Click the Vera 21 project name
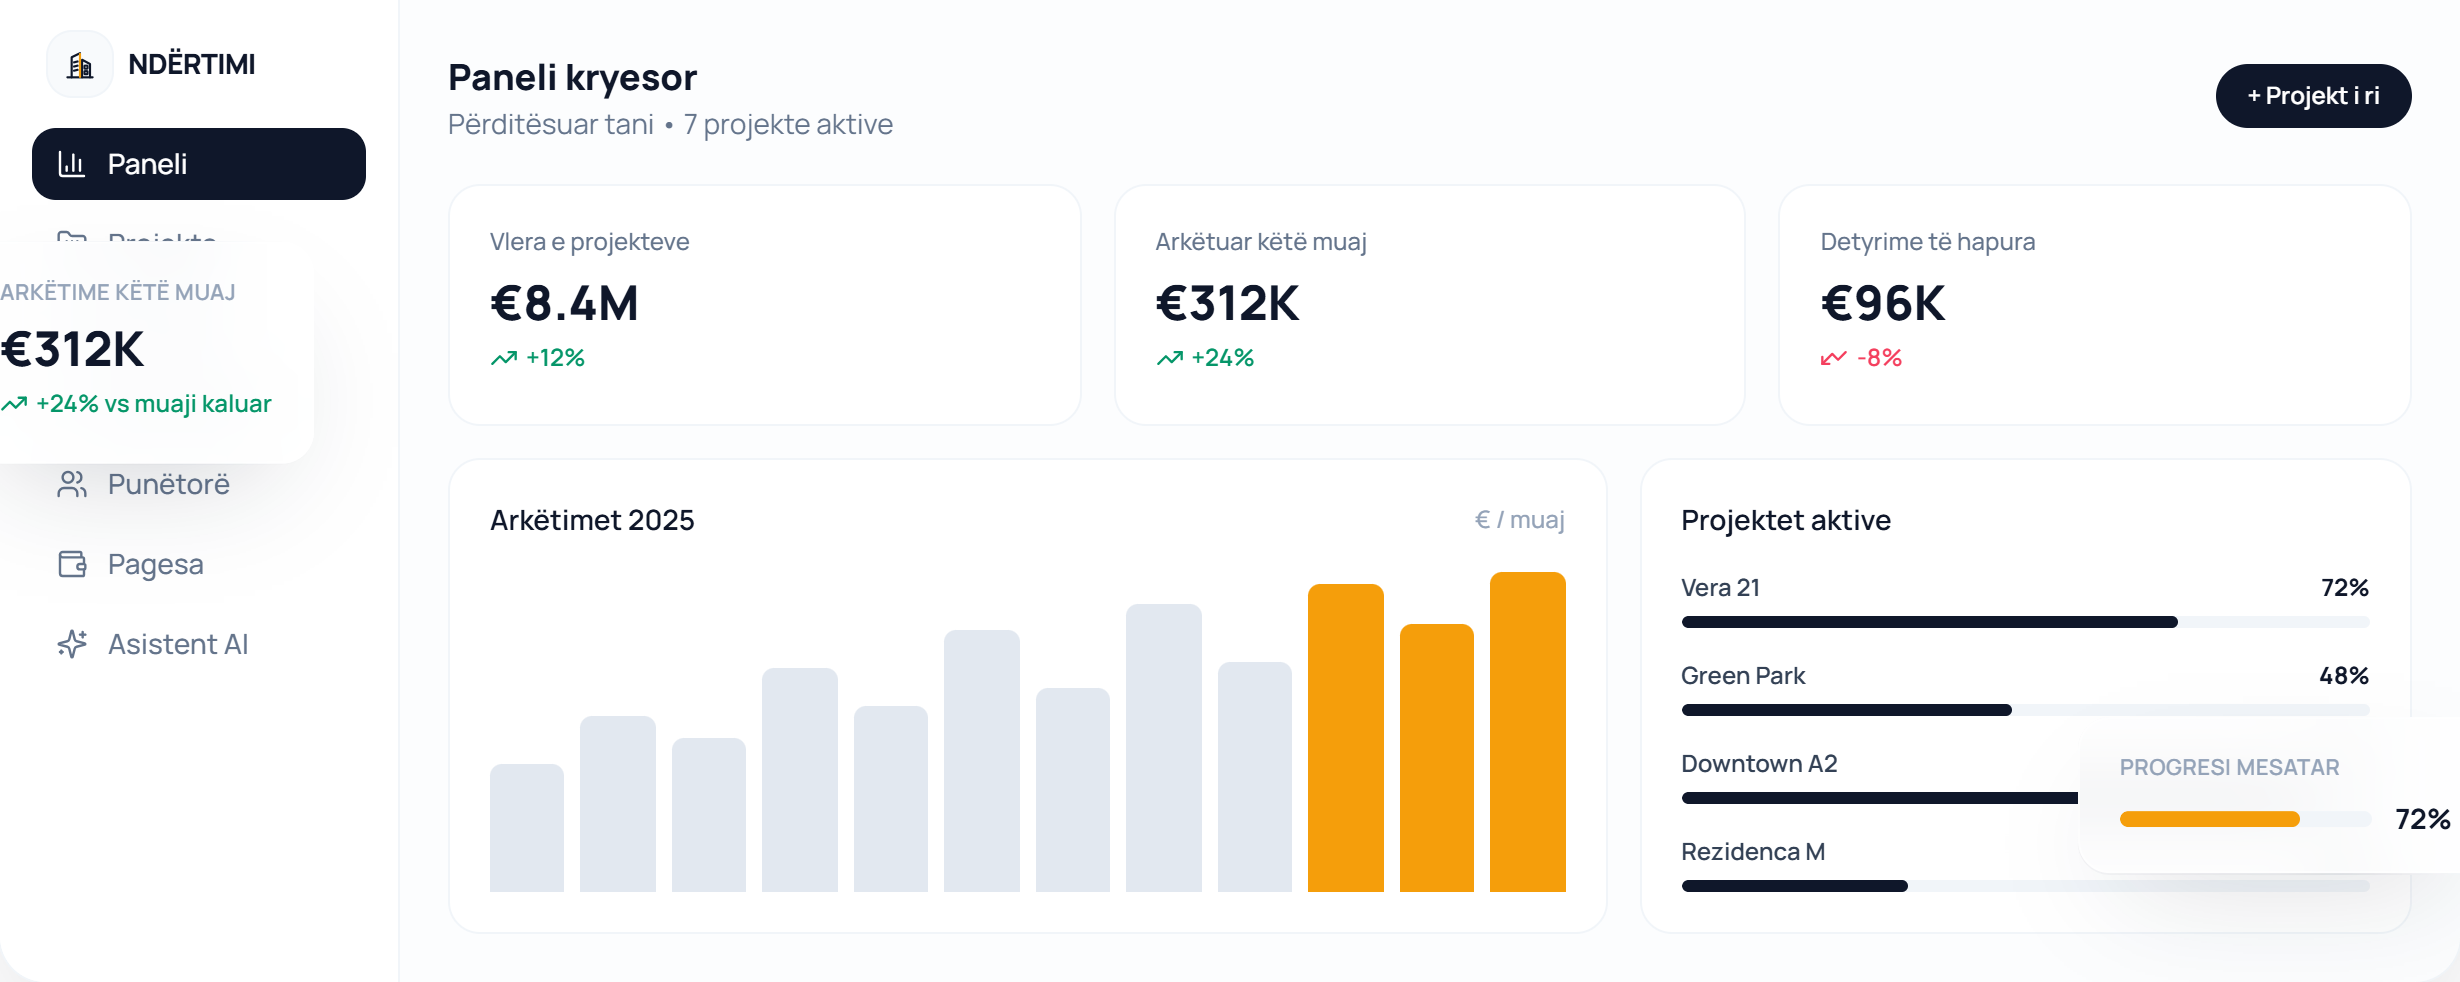 (1720, 588)
